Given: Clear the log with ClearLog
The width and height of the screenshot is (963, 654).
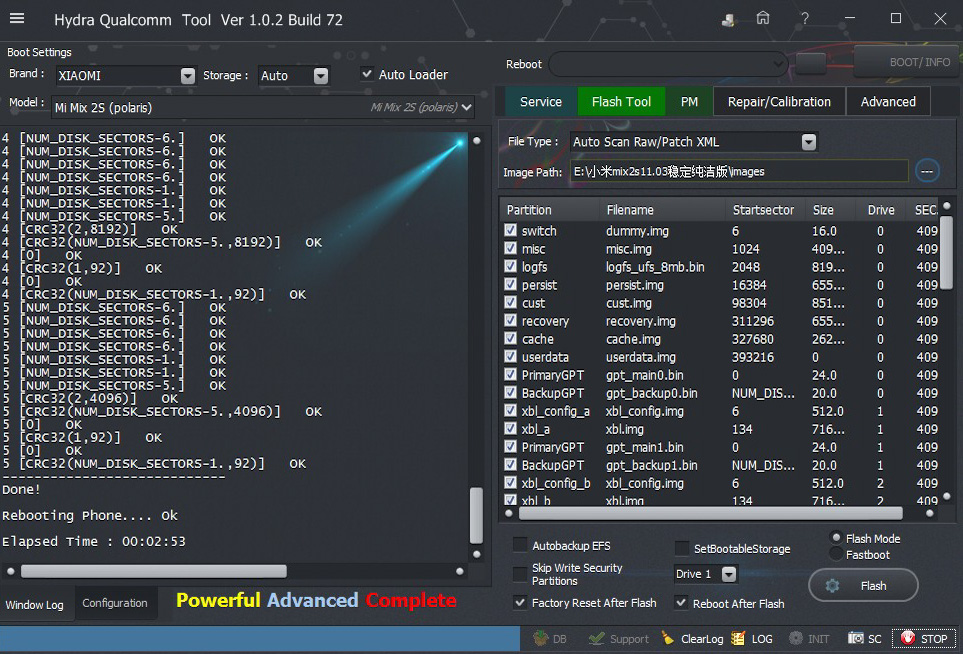Looking at the screenshot, I should [692, 639].
